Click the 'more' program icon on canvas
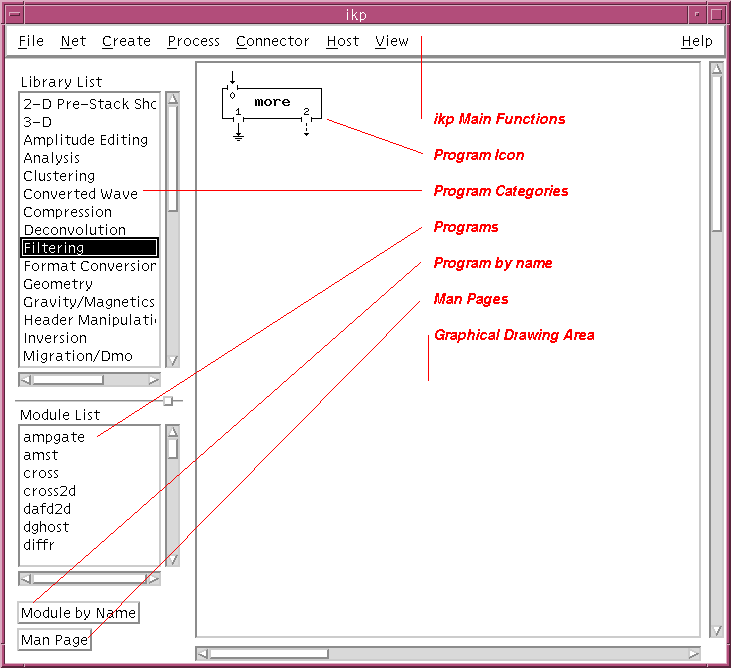Viewport: 731px width, 668px height. click(x=270, y=102)
